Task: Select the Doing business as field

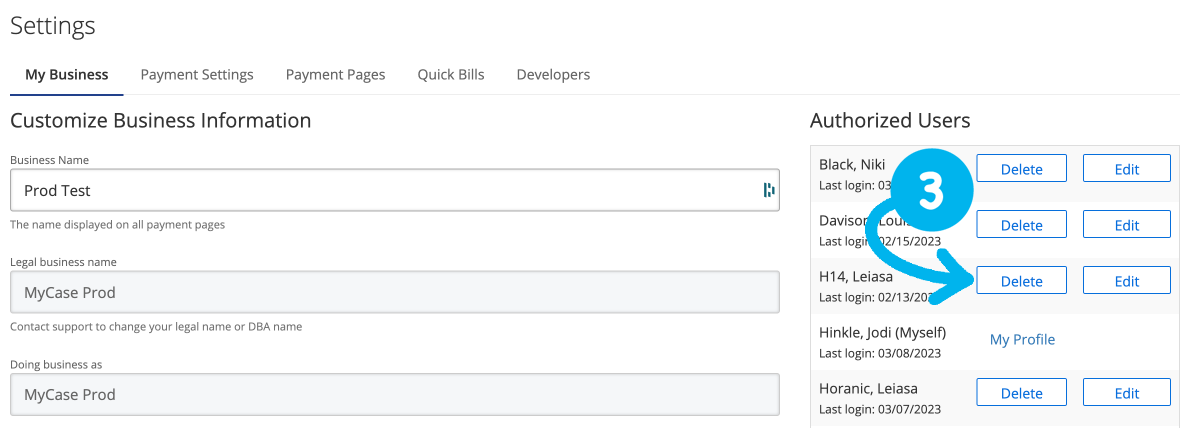Action: click(394, 395)
